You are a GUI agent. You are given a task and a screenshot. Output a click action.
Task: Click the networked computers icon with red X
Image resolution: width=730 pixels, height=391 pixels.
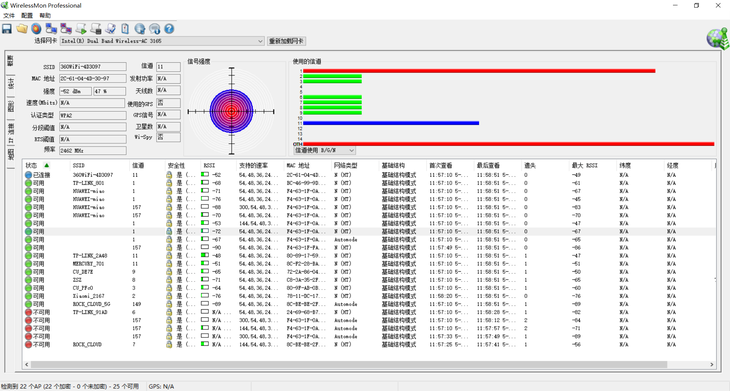pos(66,29)
